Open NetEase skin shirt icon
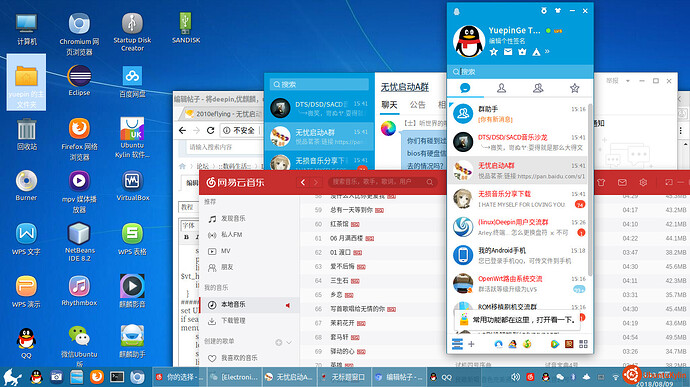 coord(601,182)
